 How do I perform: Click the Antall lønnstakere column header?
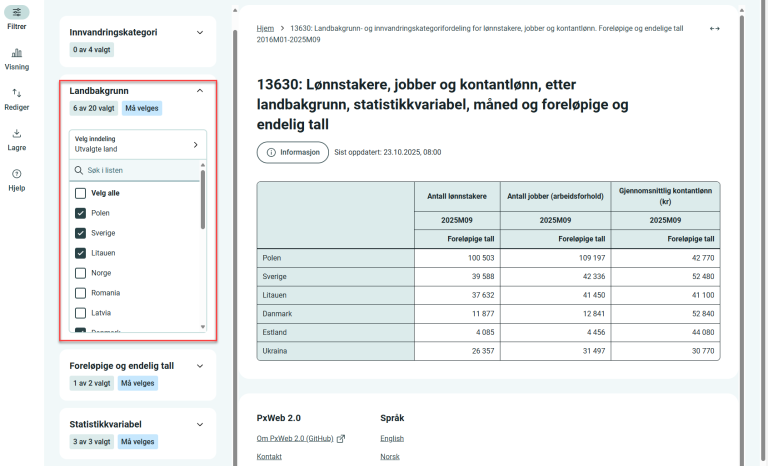click(x=457, y=196)
